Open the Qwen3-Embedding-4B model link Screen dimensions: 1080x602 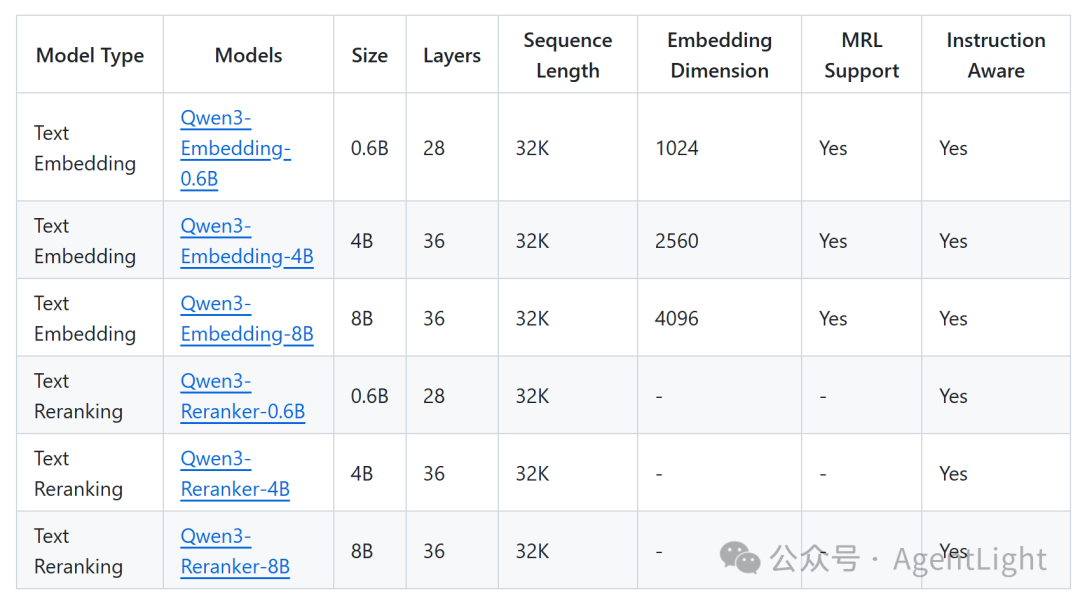pos(247,240)
